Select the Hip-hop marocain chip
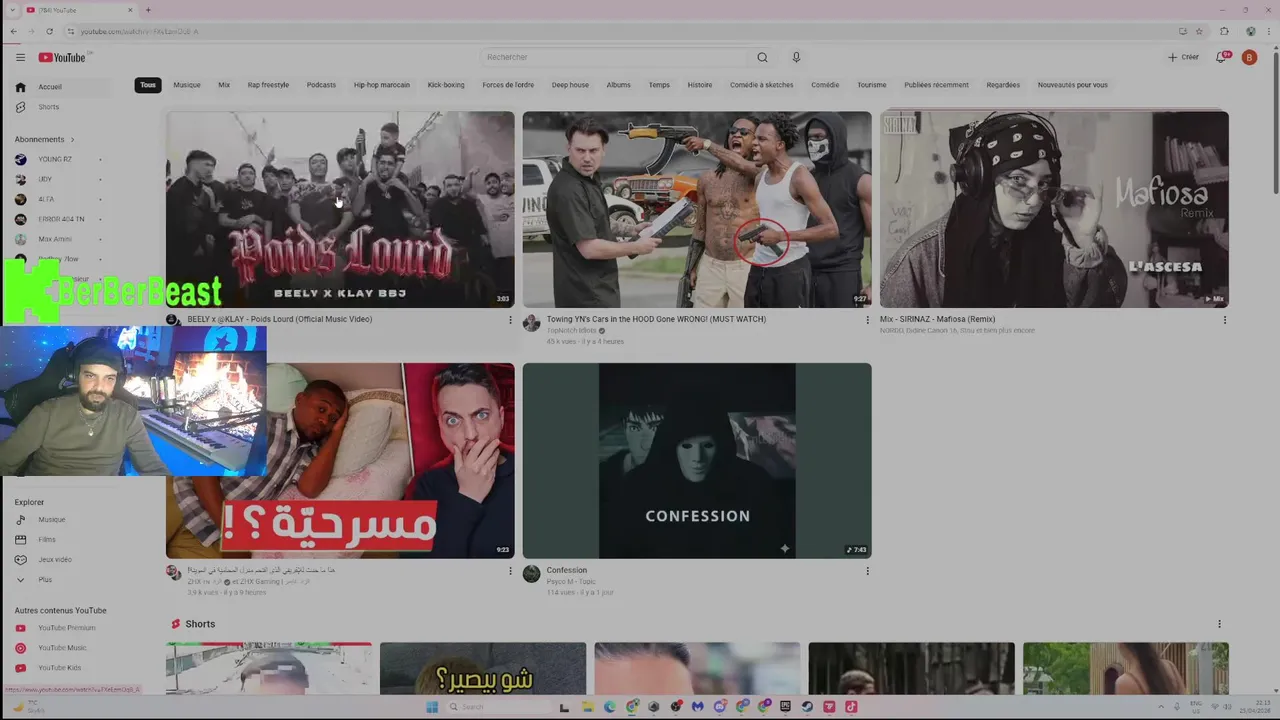Image resolution: width=1280 pixels, height=720 pixels. click(x=382, y=85)
